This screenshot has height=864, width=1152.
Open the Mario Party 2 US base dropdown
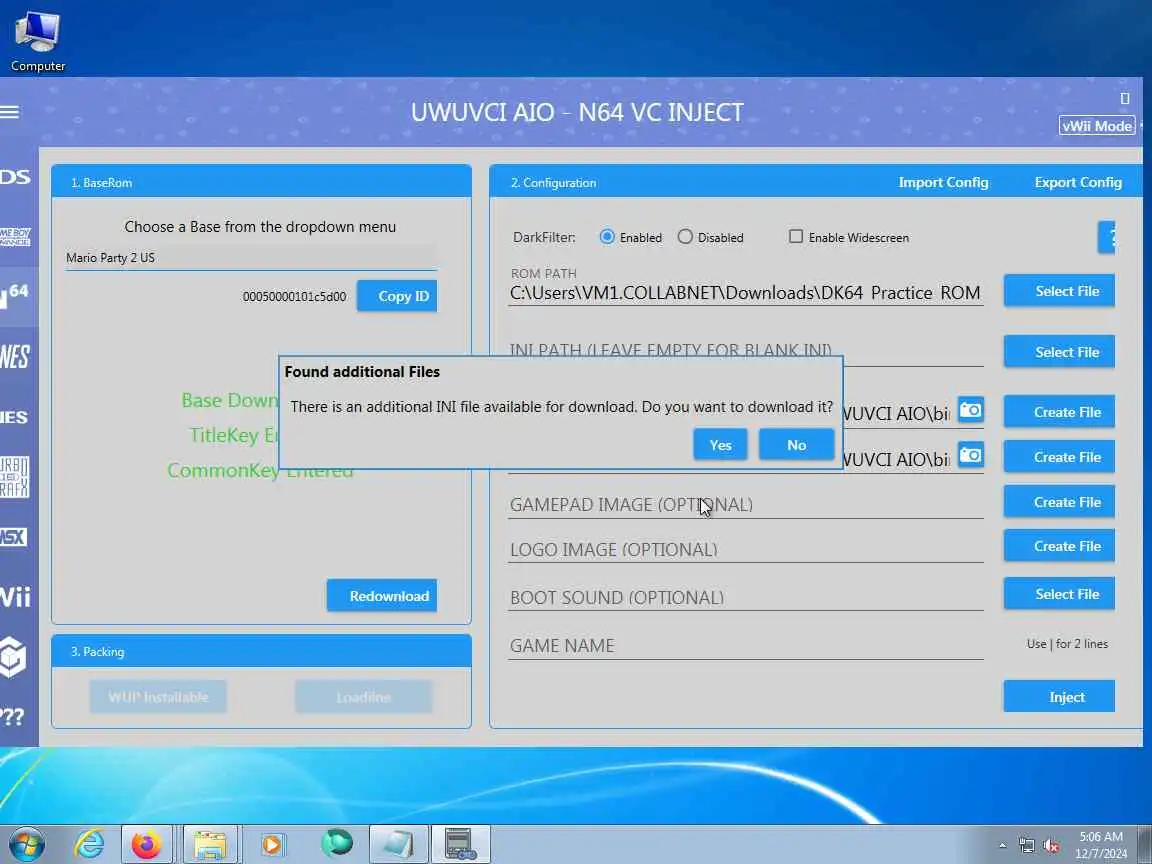click(x=251, y=258)
